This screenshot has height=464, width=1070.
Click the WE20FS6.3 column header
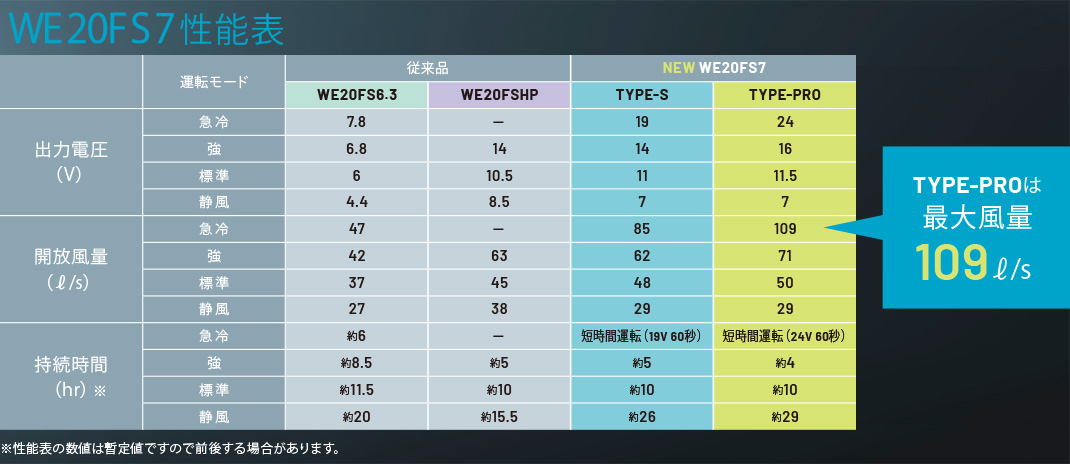coord(356,96)
